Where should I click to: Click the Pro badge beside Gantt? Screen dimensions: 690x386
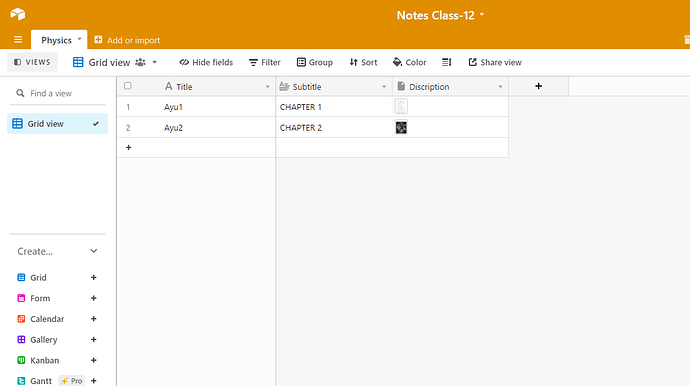[71, 381]
